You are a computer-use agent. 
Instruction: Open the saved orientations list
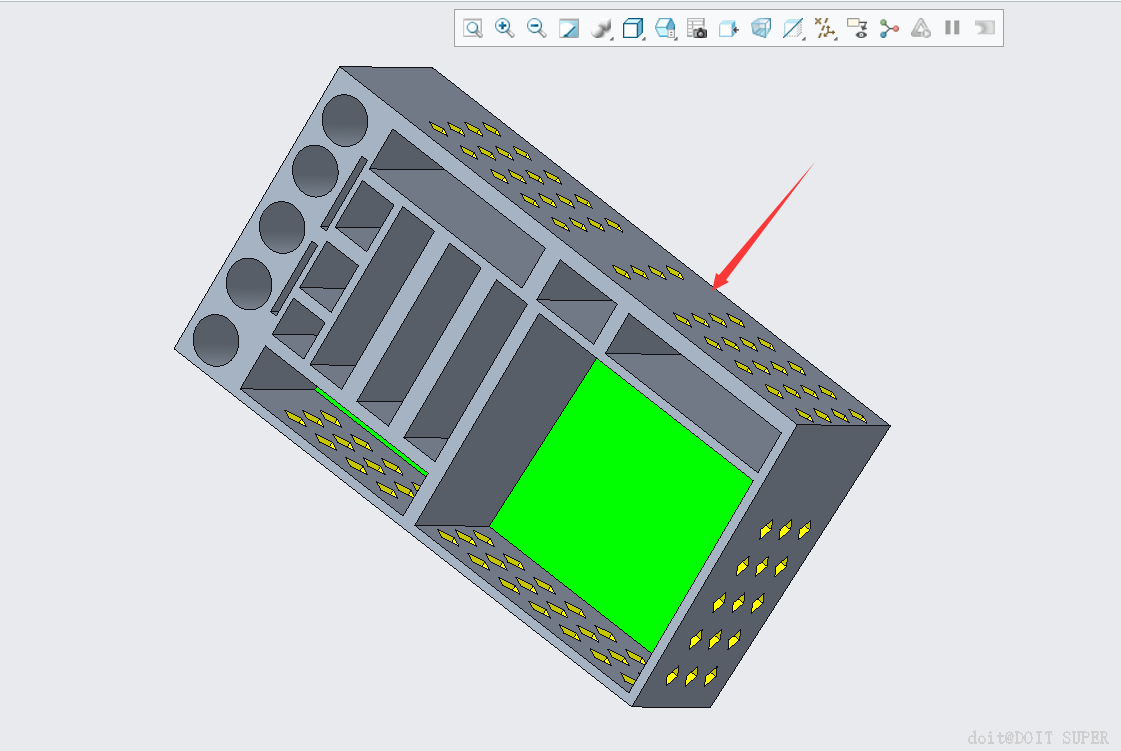(666, 29)
